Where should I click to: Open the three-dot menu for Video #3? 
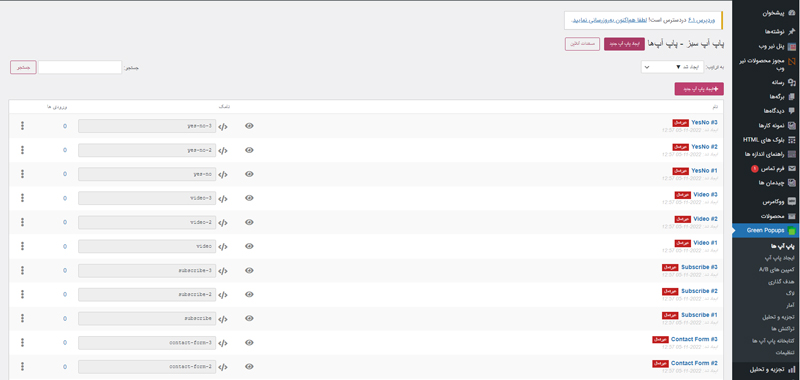coord(22,198)
